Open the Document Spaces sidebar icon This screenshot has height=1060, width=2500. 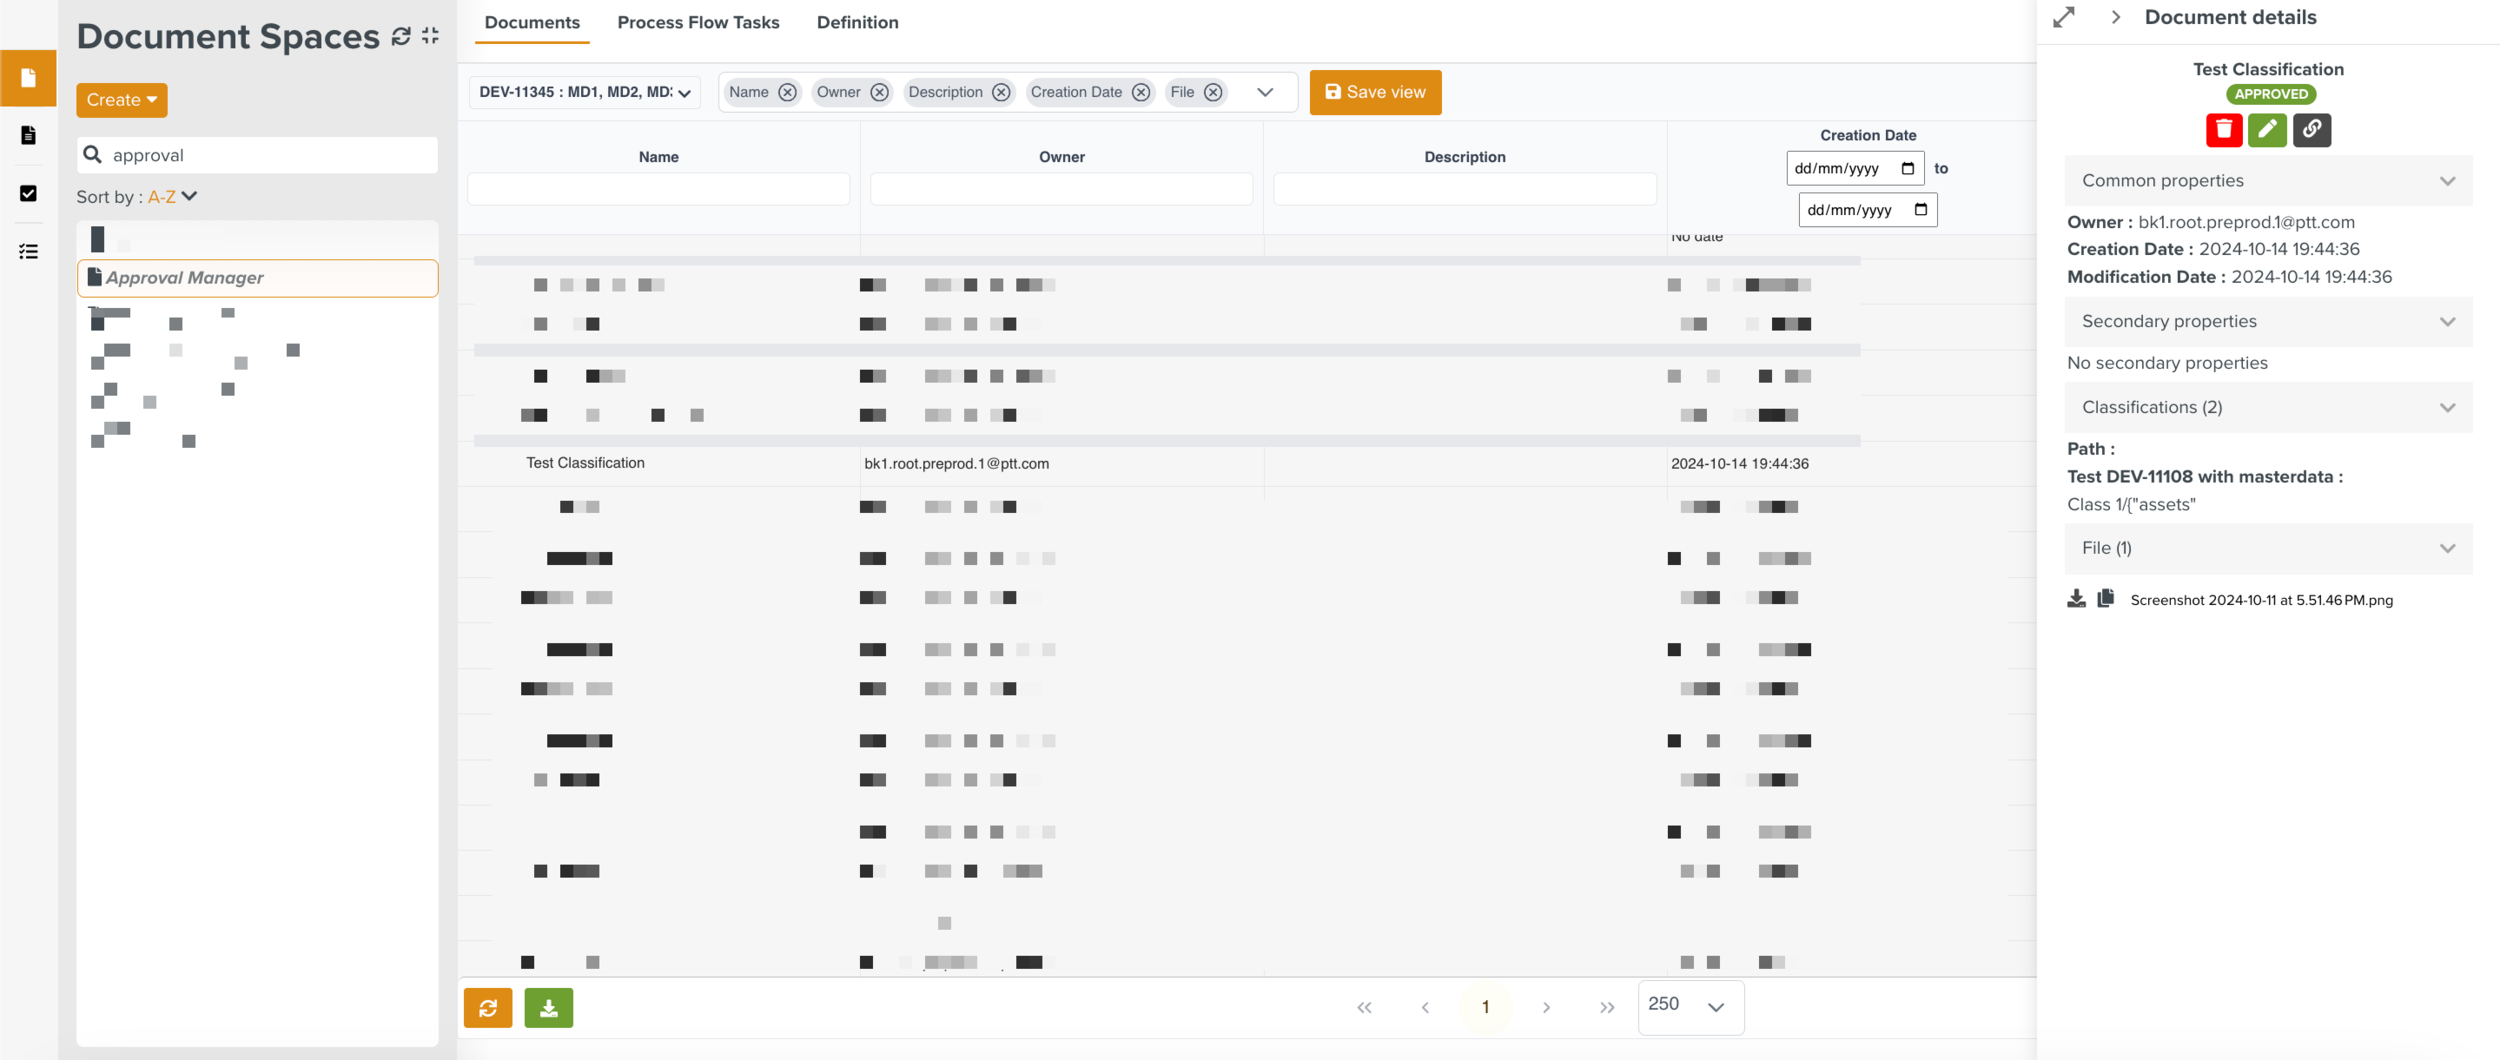pos(28,78)
